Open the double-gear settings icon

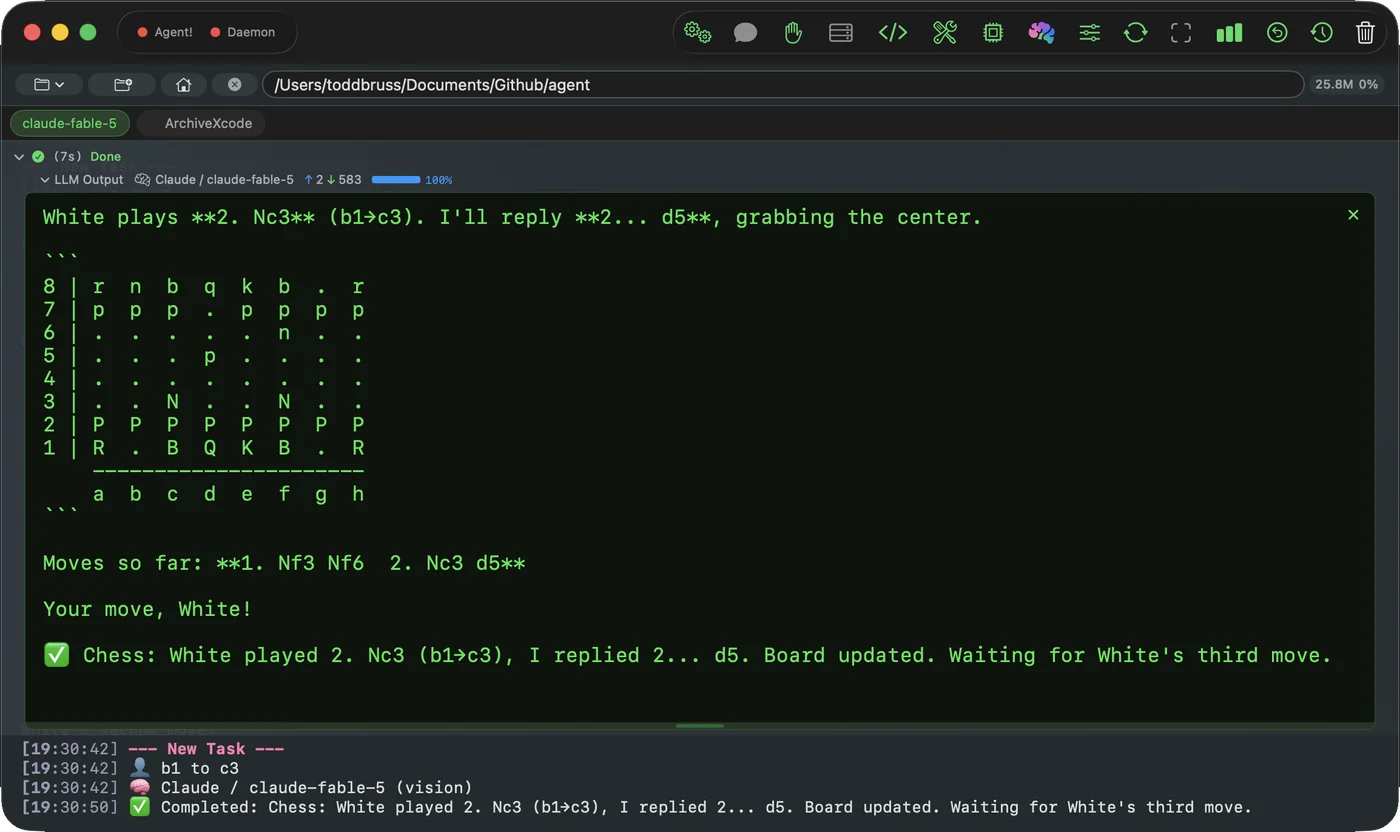pyautogui.click(x=697, y=33)
